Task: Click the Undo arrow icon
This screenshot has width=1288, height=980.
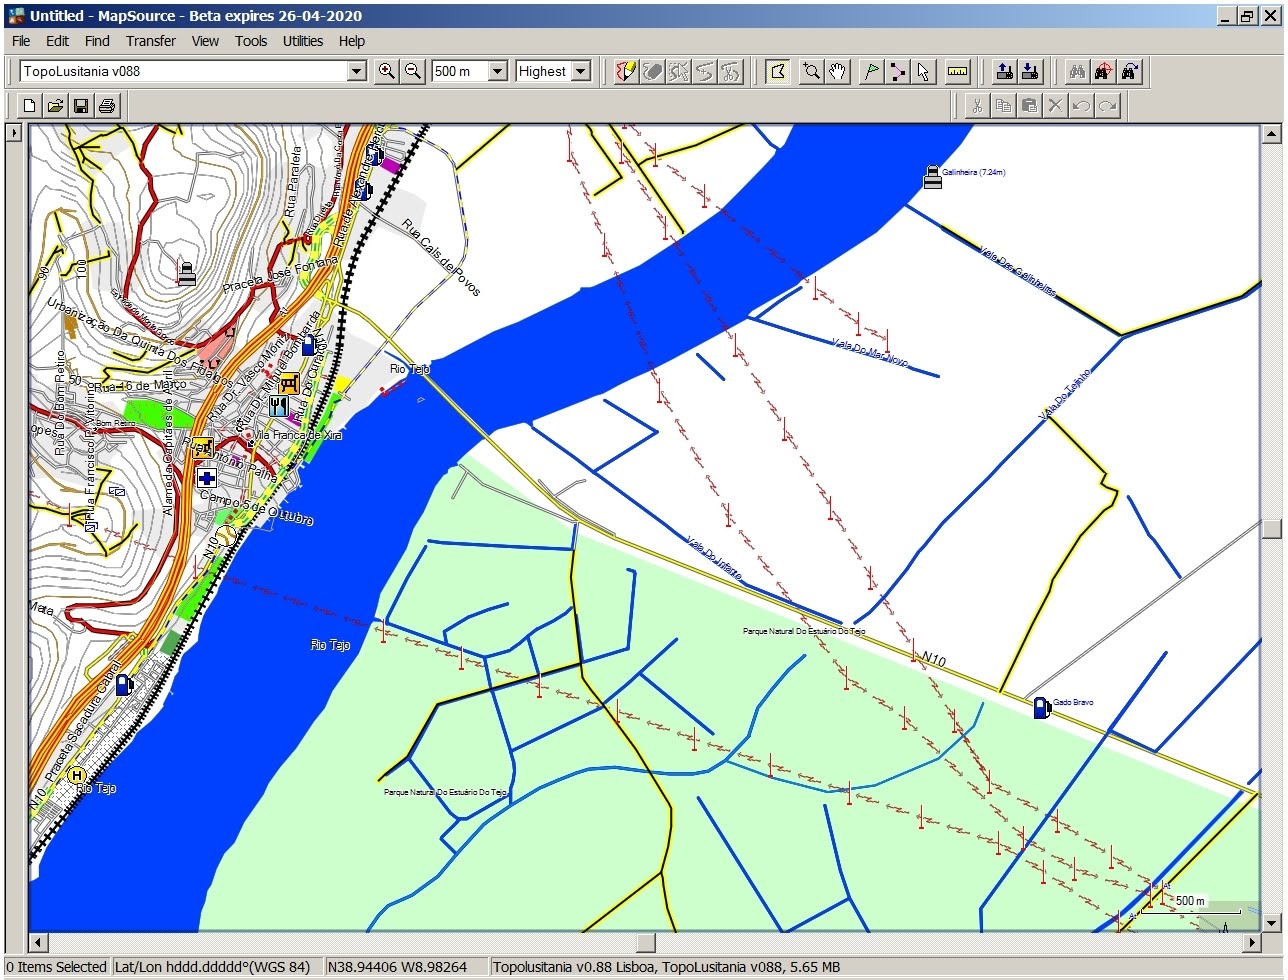Action: pyautogui.click(x=1081, y=105)
